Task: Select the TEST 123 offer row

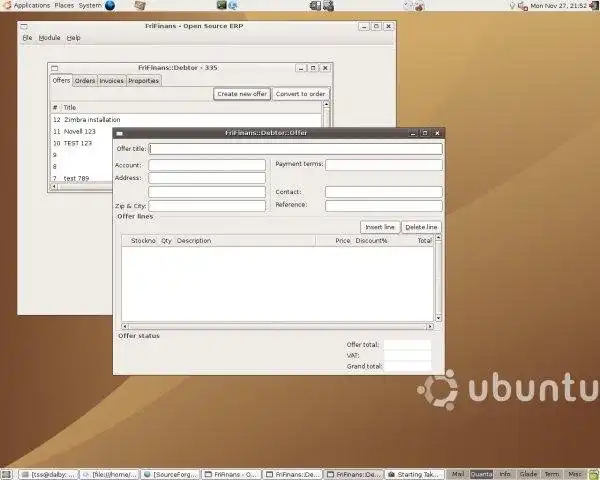Action: click(82, 143)
